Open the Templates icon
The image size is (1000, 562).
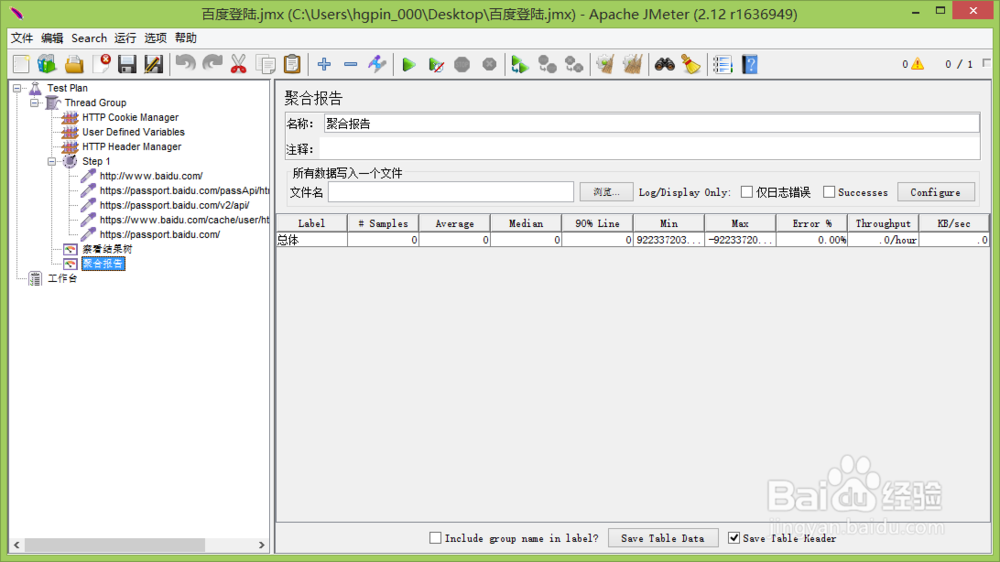(x=47, y=64)
